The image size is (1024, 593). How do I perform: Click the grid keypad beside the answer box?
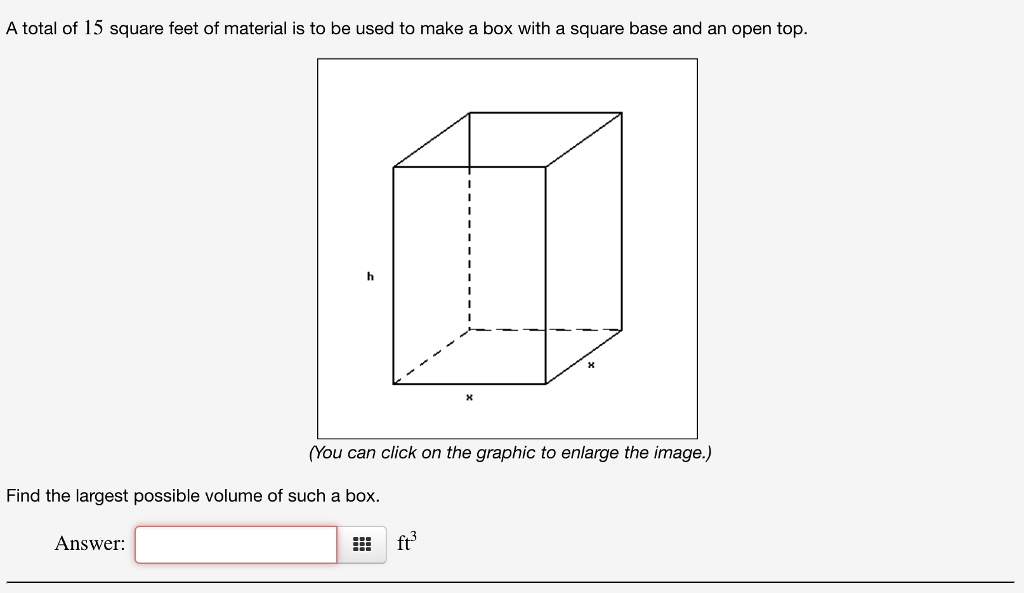click(x=363, y=544)
